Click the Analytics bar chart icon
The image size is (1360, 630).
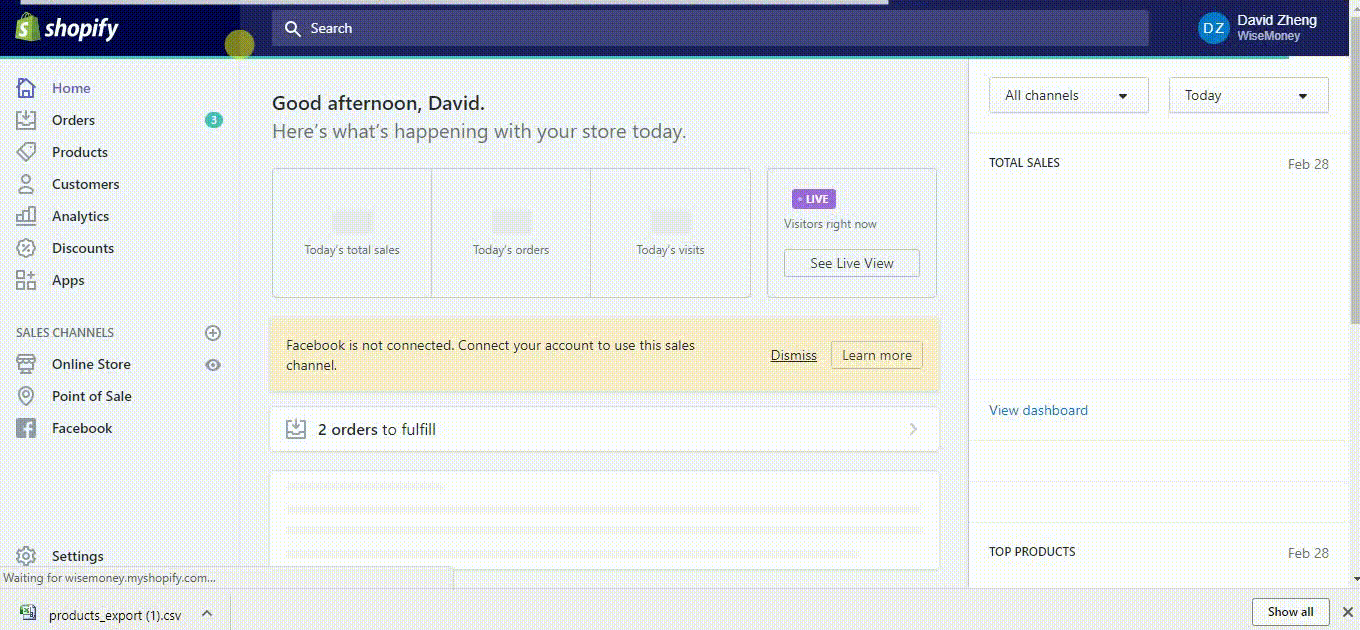tap(26, 216)
